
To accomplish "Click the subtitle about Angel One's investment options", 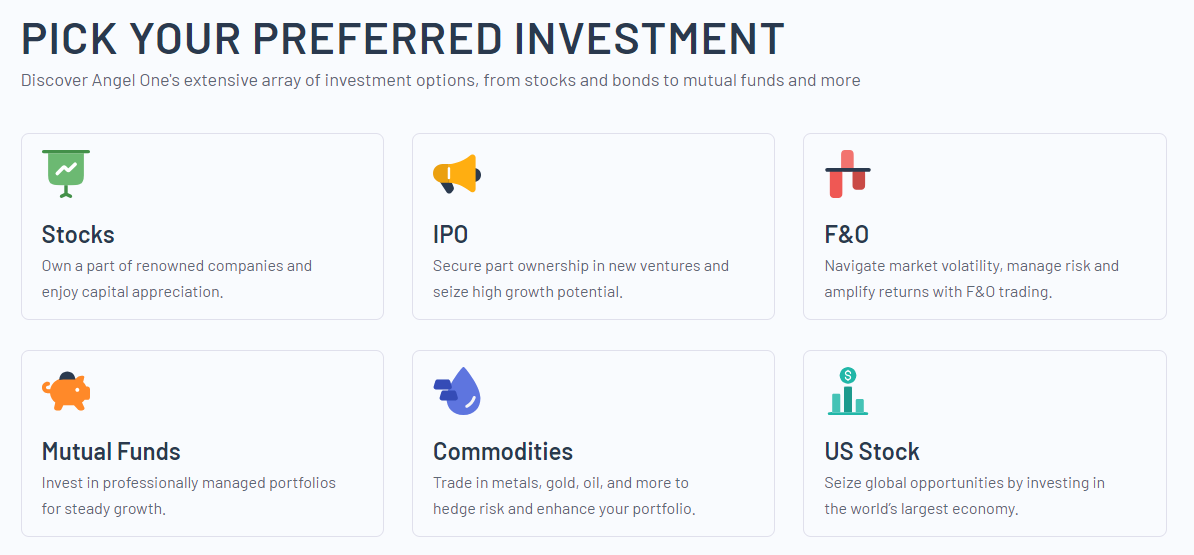I will point(440,80).
